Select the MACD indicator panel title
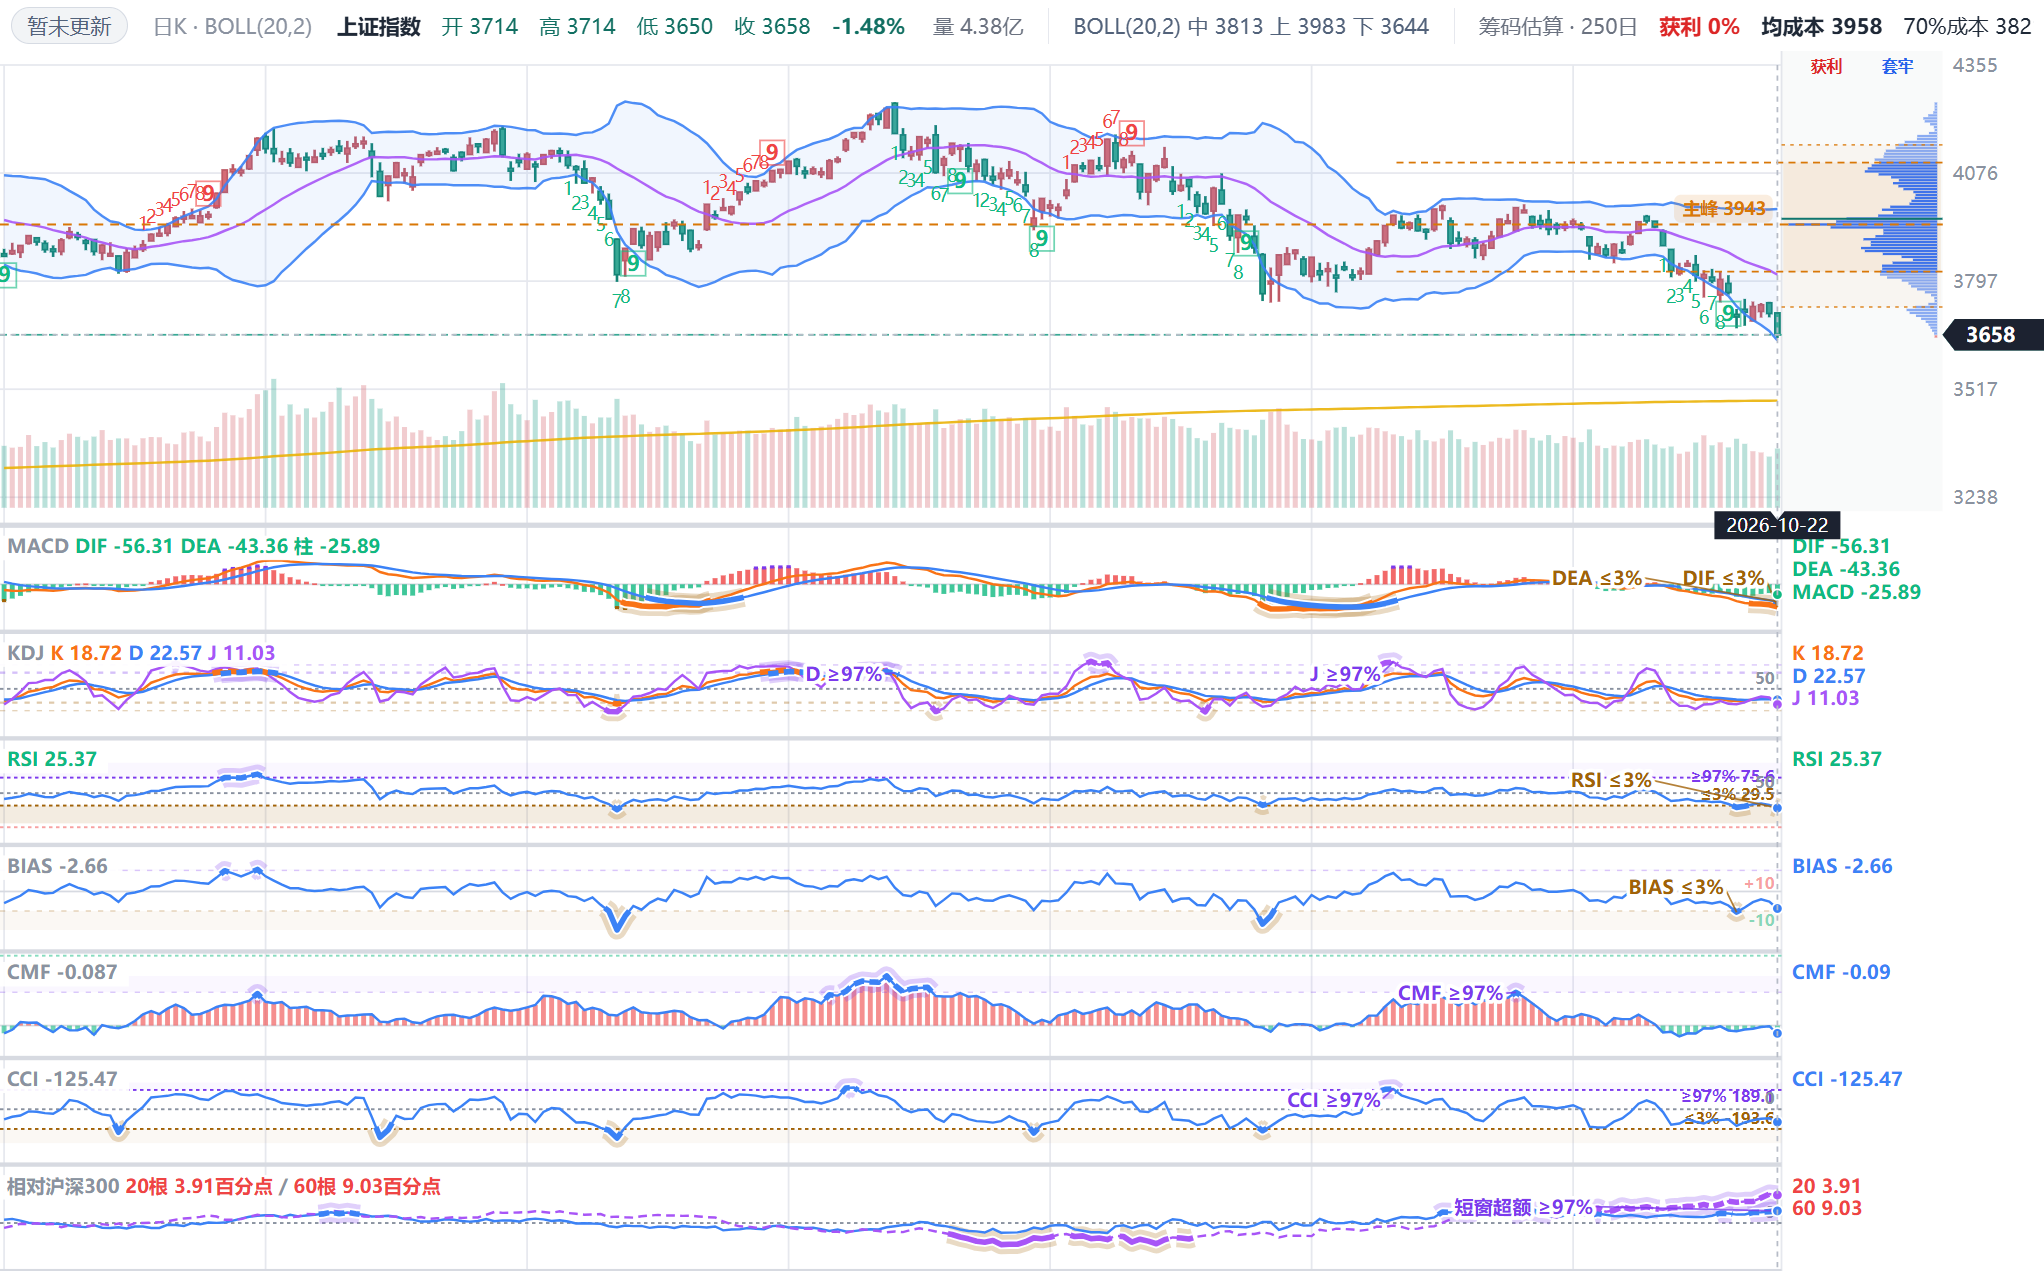Screen dimensions: 2044x1271 pos(38,546)
